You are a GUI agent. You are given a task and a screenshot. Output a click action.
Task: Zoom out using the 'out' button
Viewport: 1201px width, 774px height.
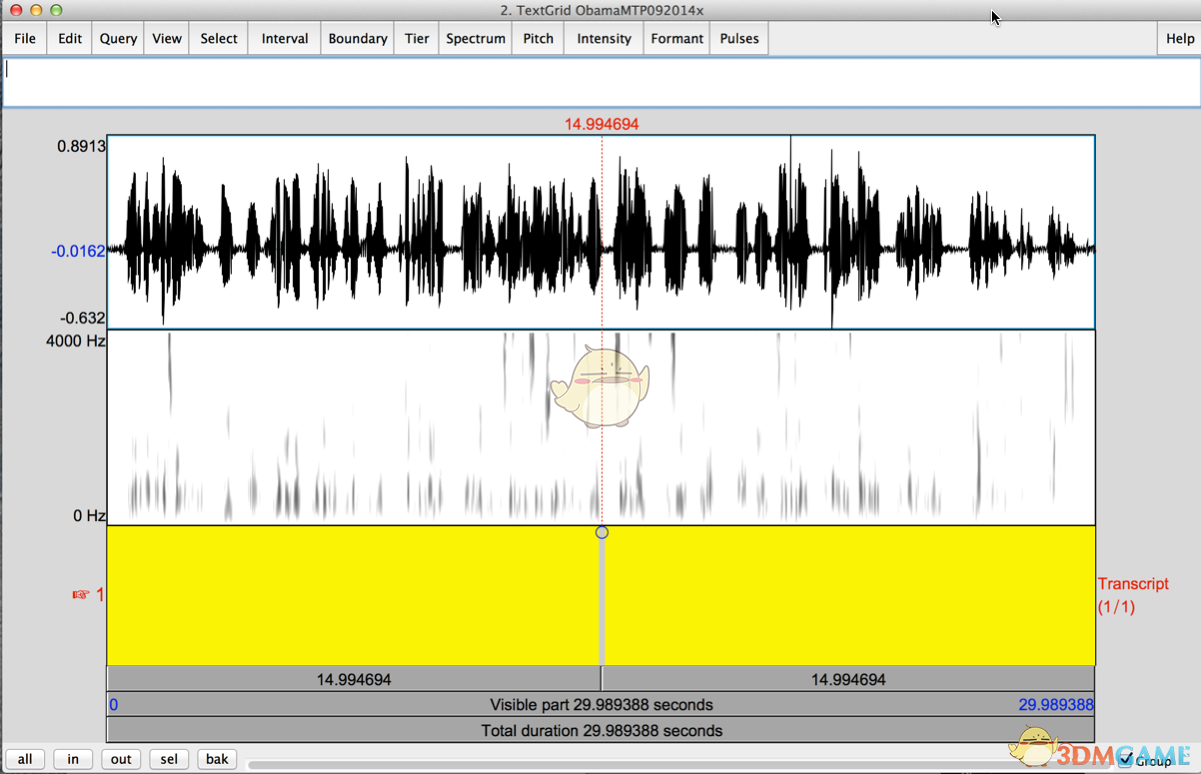pos(121,759)
